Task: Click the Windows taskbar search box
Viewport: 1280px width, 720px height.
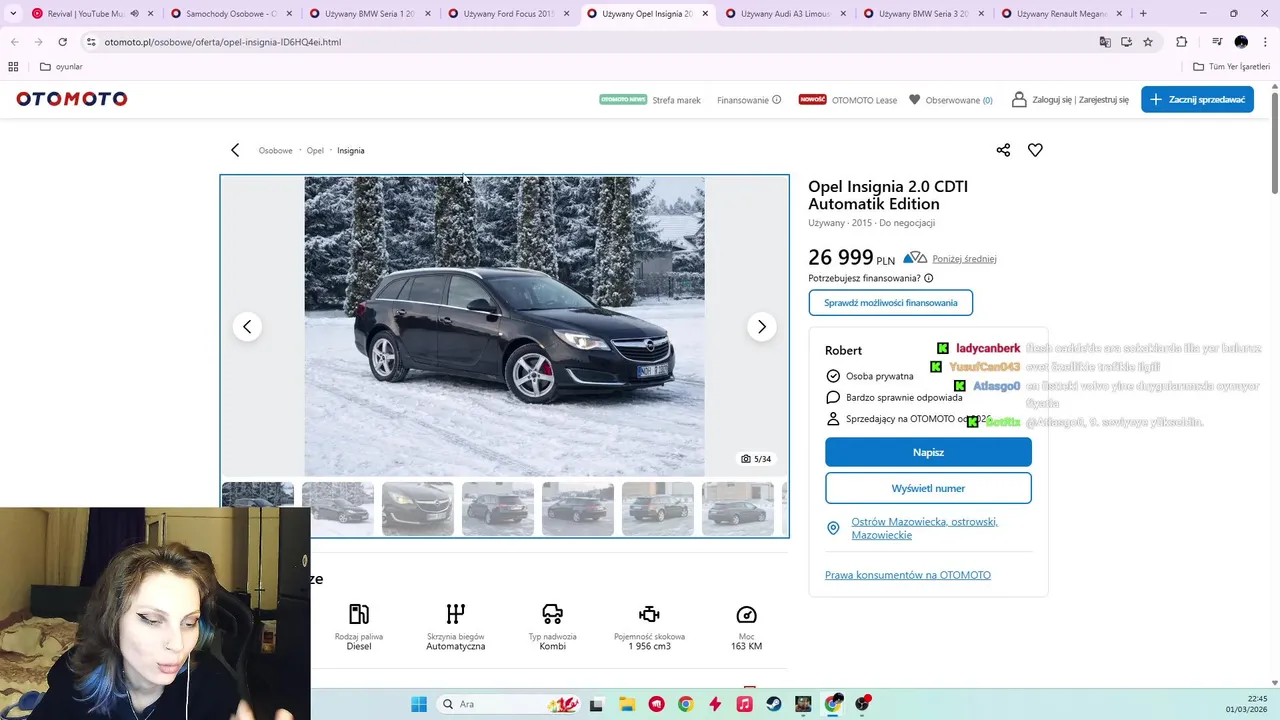Action: click(x=508, y=704)
